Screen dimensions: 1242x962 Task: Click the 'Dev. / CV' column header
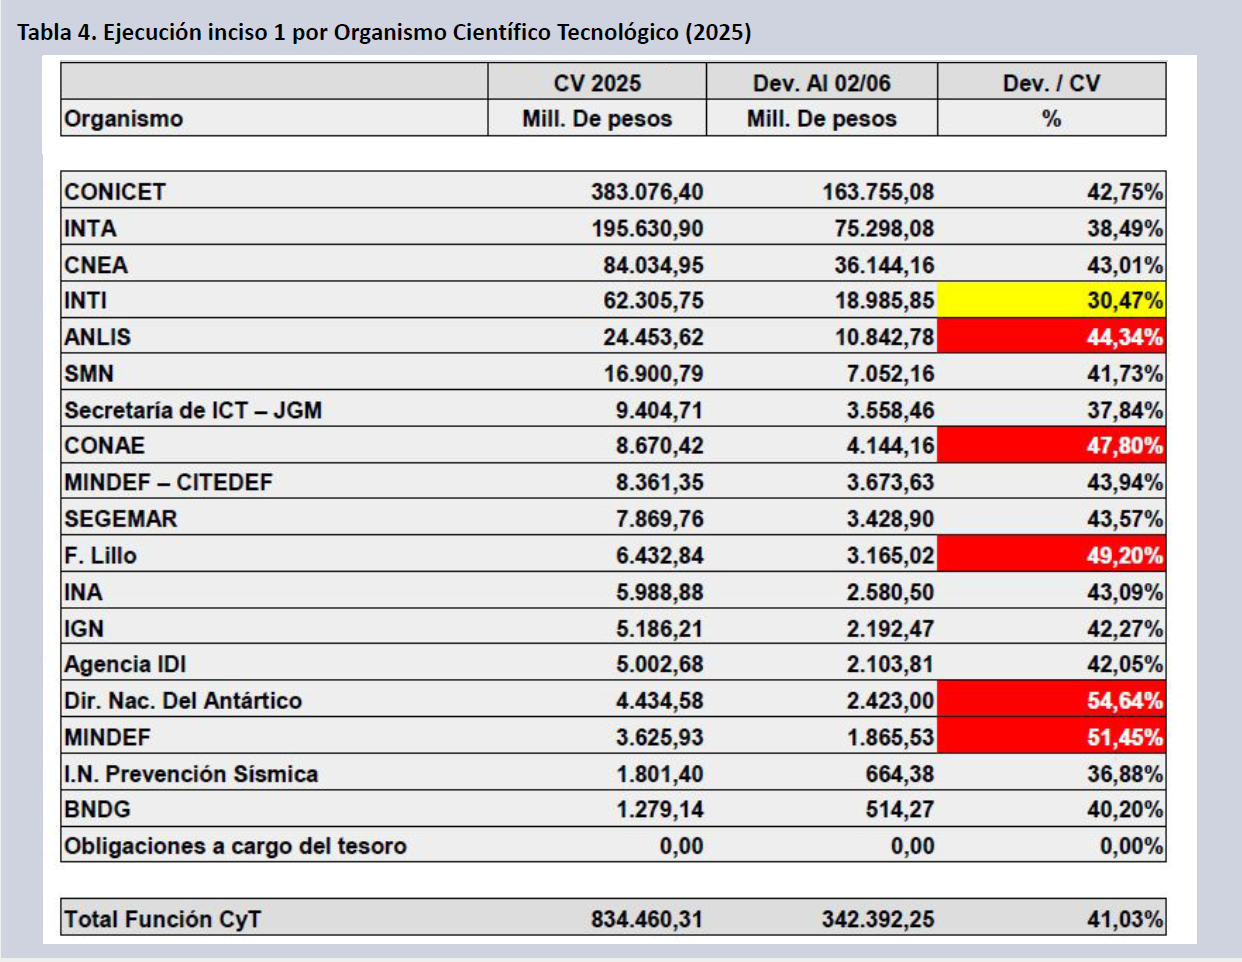pyautogui.click(x=1051, y=83)
